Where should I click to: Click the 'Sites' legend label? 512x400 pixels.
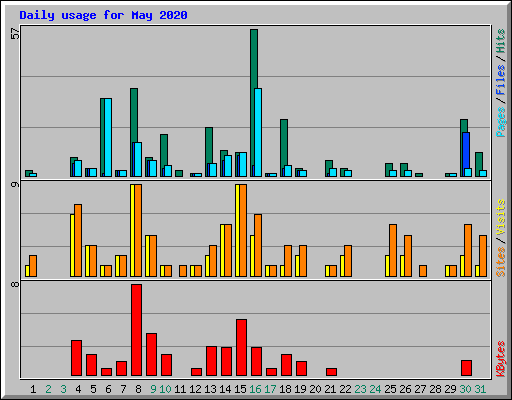(x=500, y=262)
